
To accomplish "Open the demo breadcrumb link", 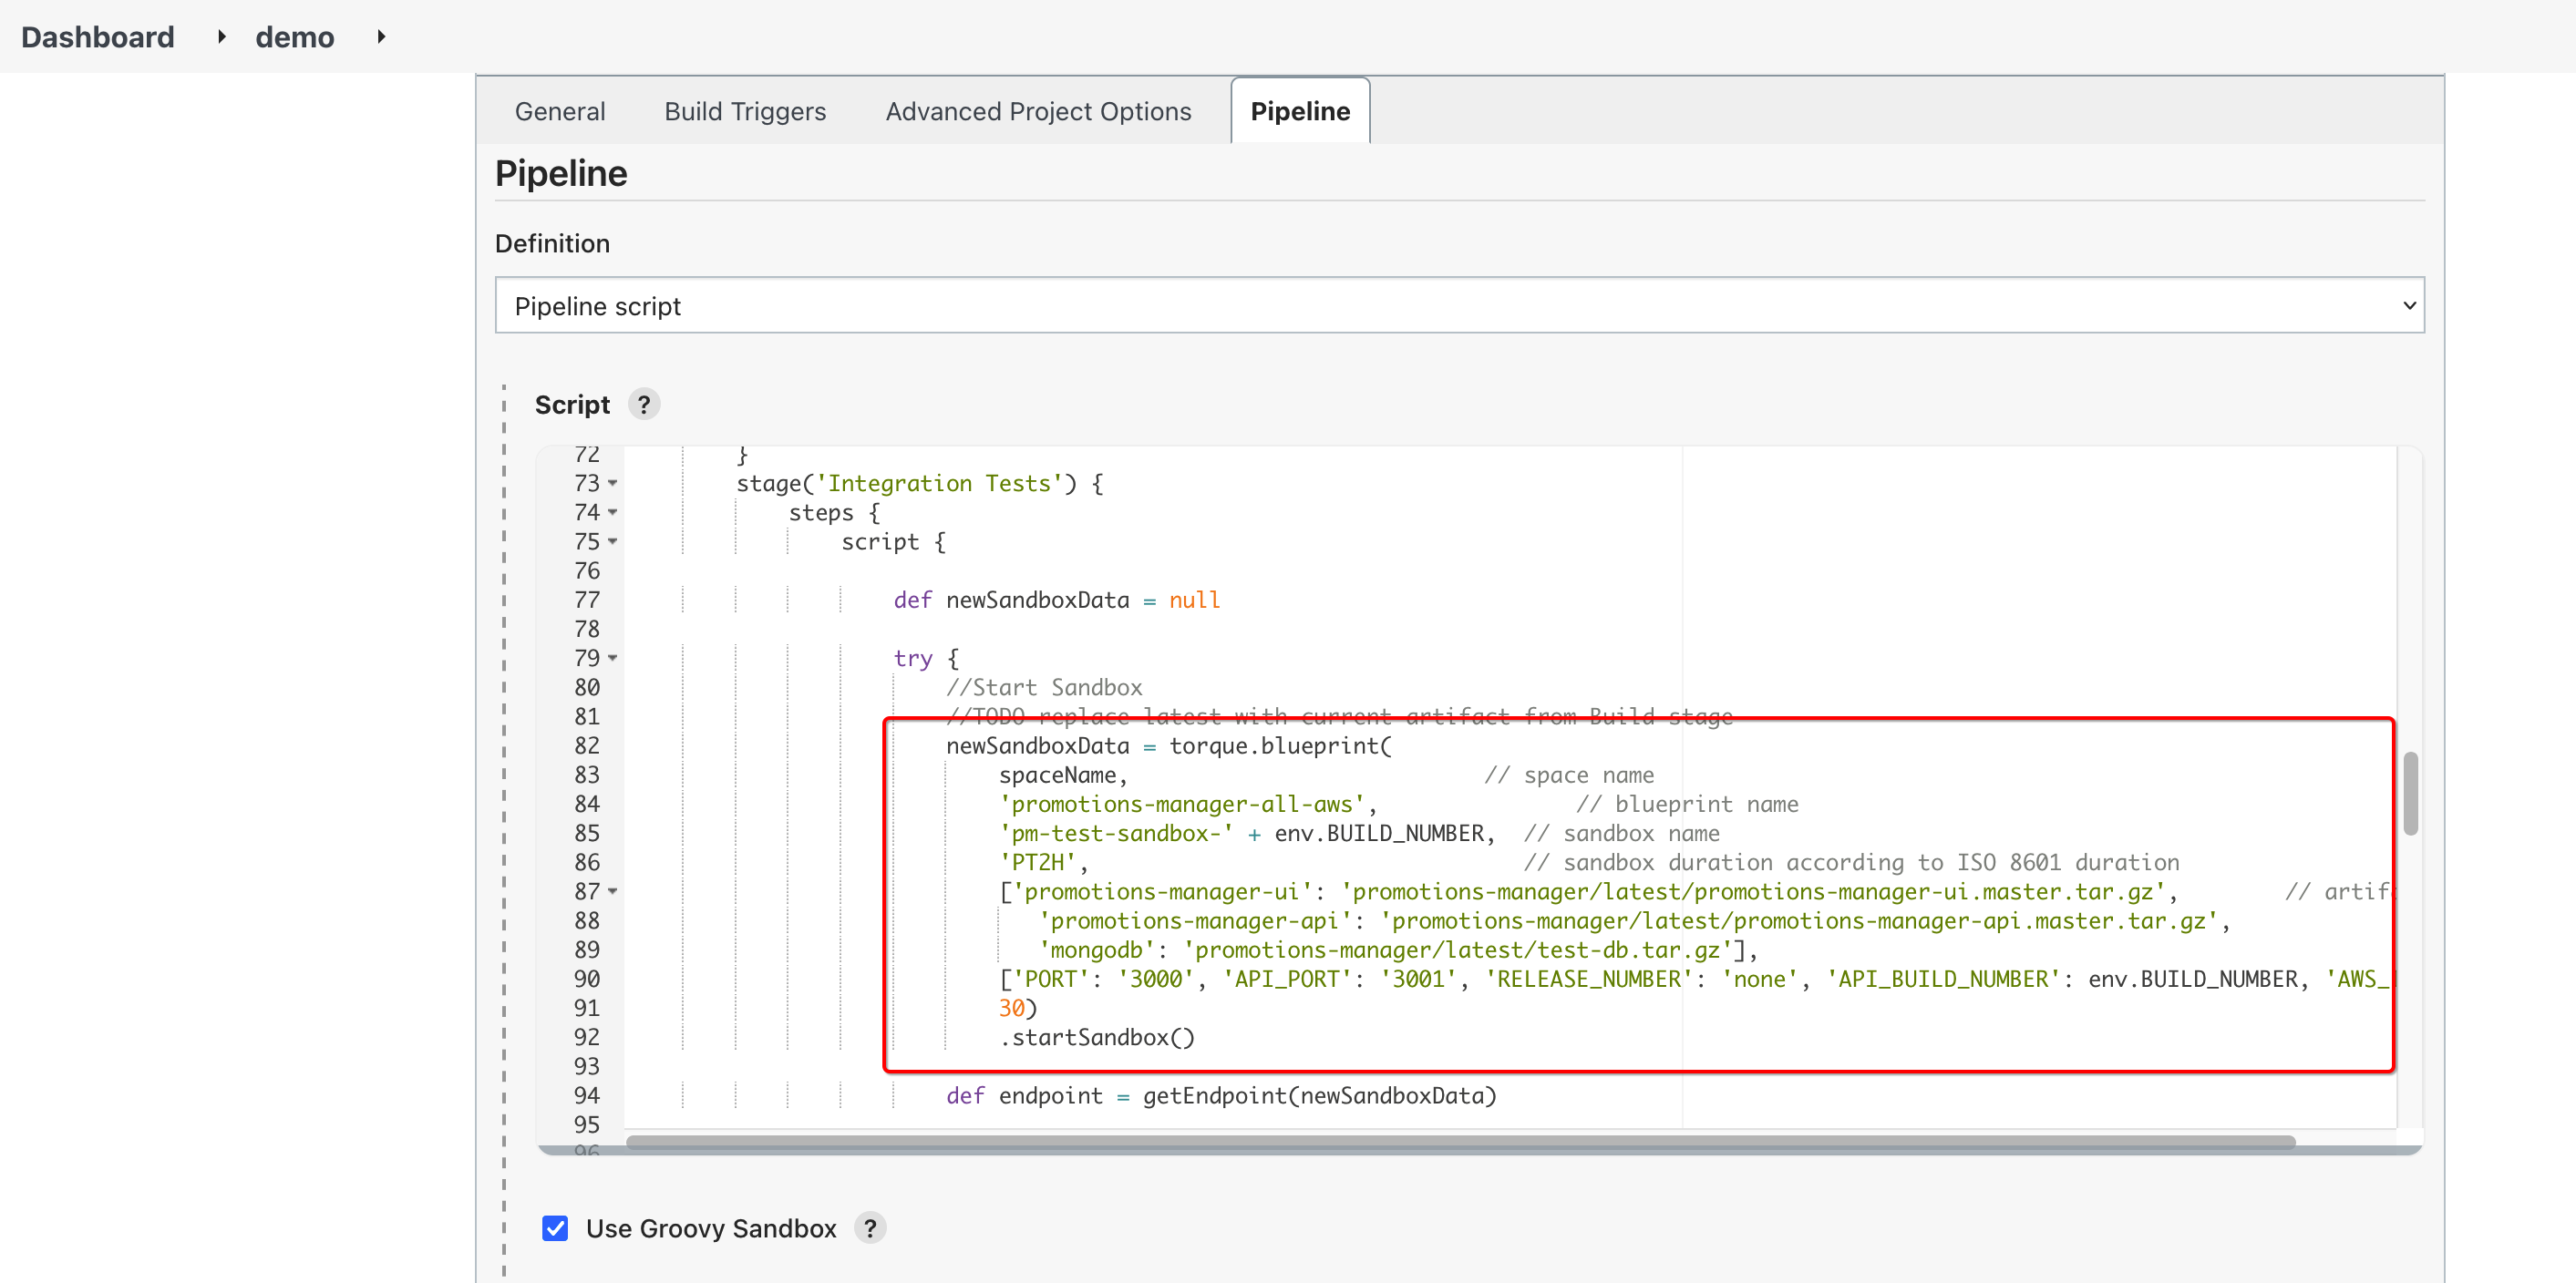I will pos(295,37).
